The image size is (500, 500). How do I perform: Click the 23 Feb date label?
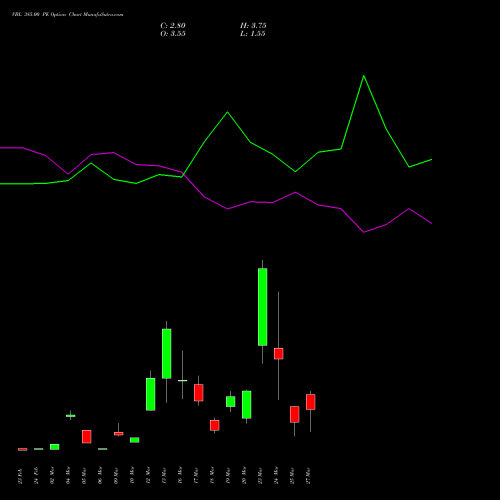click(x=20, y=476)
